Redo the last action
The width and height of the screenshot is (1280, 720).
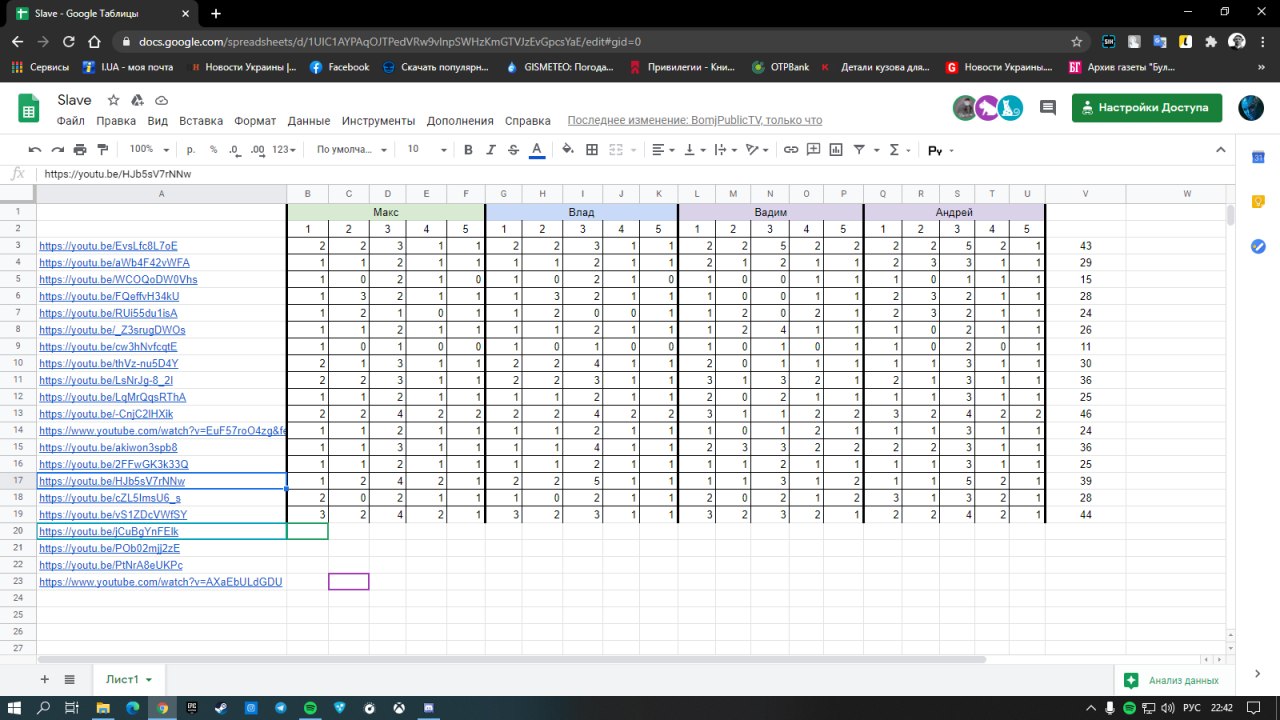click(57, 150)
